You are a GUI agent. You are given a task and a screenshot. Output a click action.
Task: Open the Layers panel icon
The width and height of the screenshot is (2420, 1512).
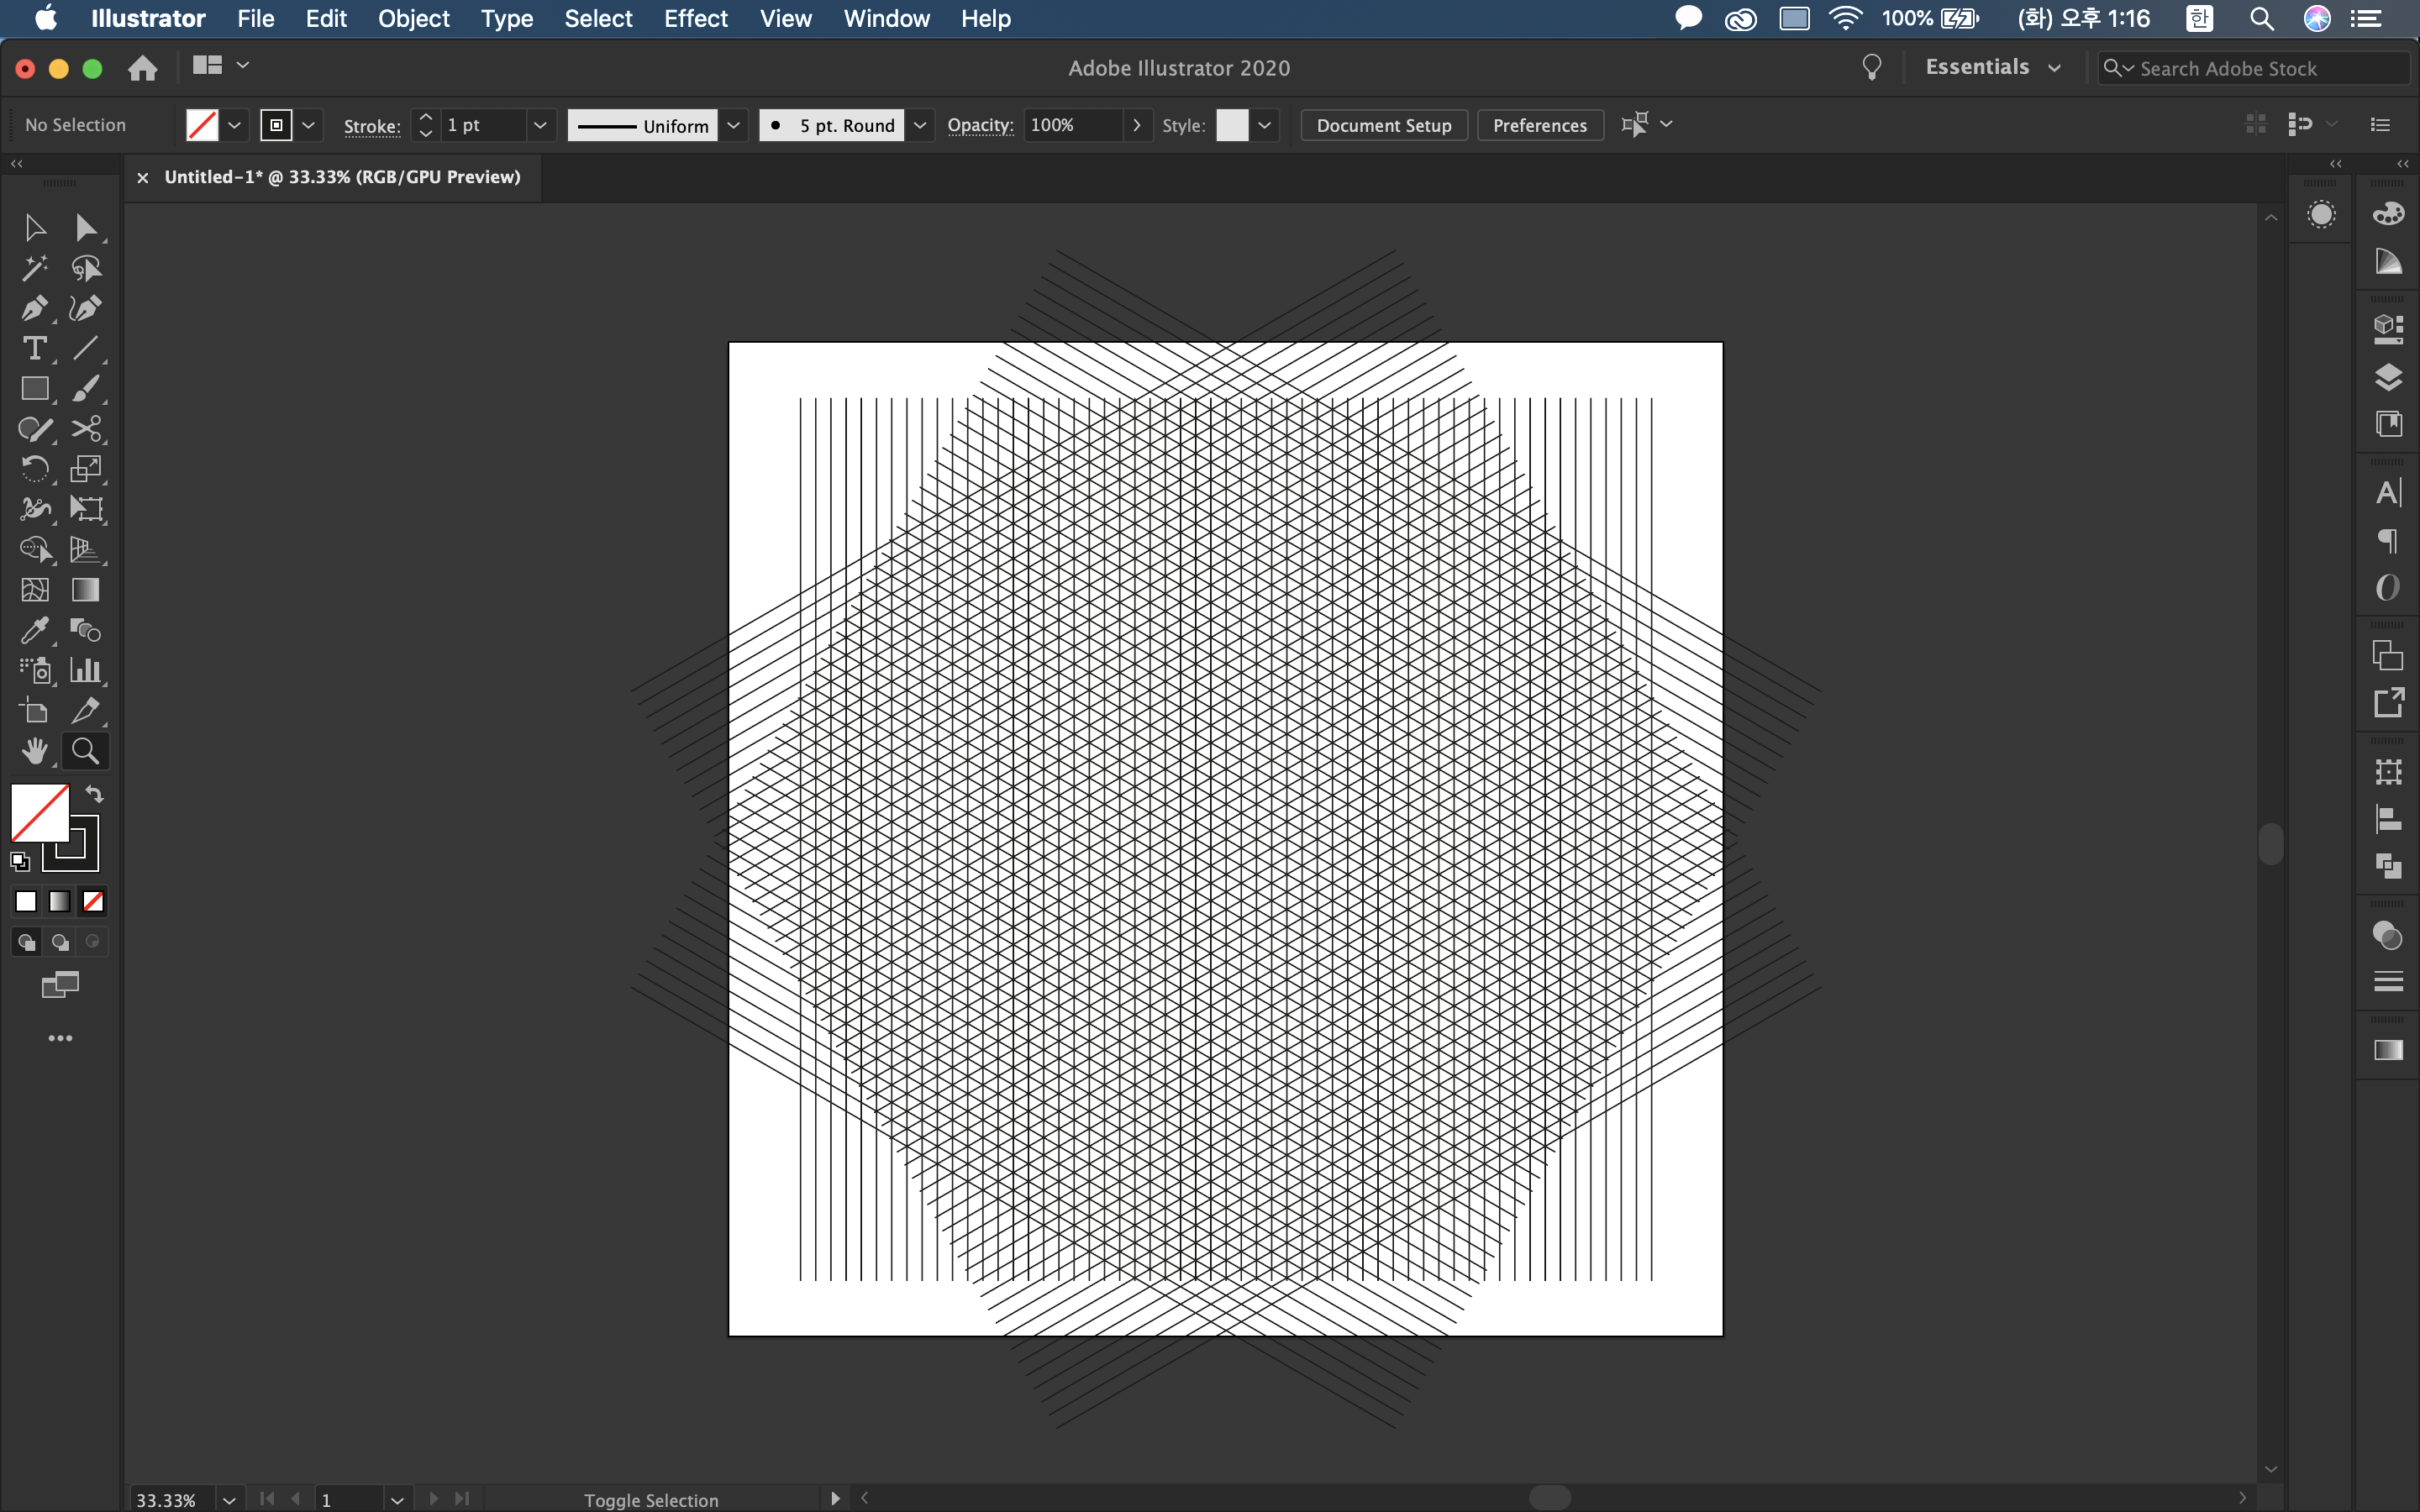(x=2388, y=377)
